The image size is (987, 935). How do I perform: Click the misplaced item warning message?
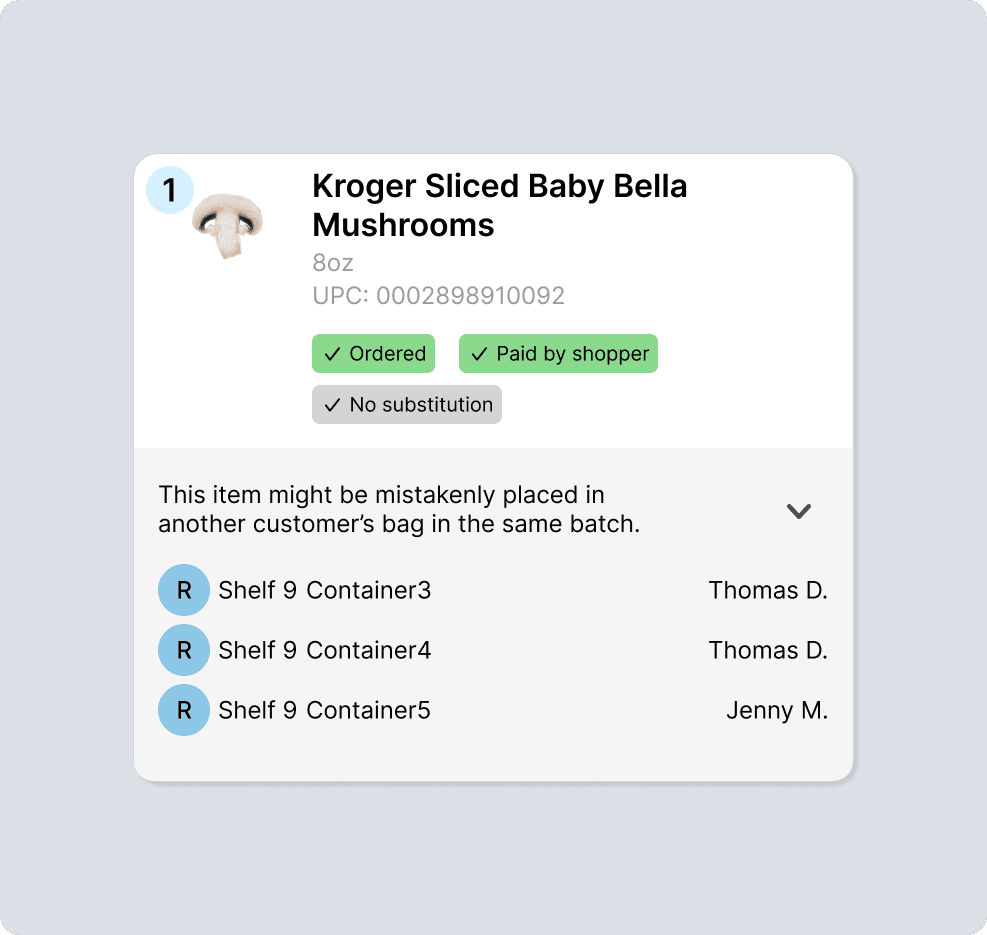point(399,509)
